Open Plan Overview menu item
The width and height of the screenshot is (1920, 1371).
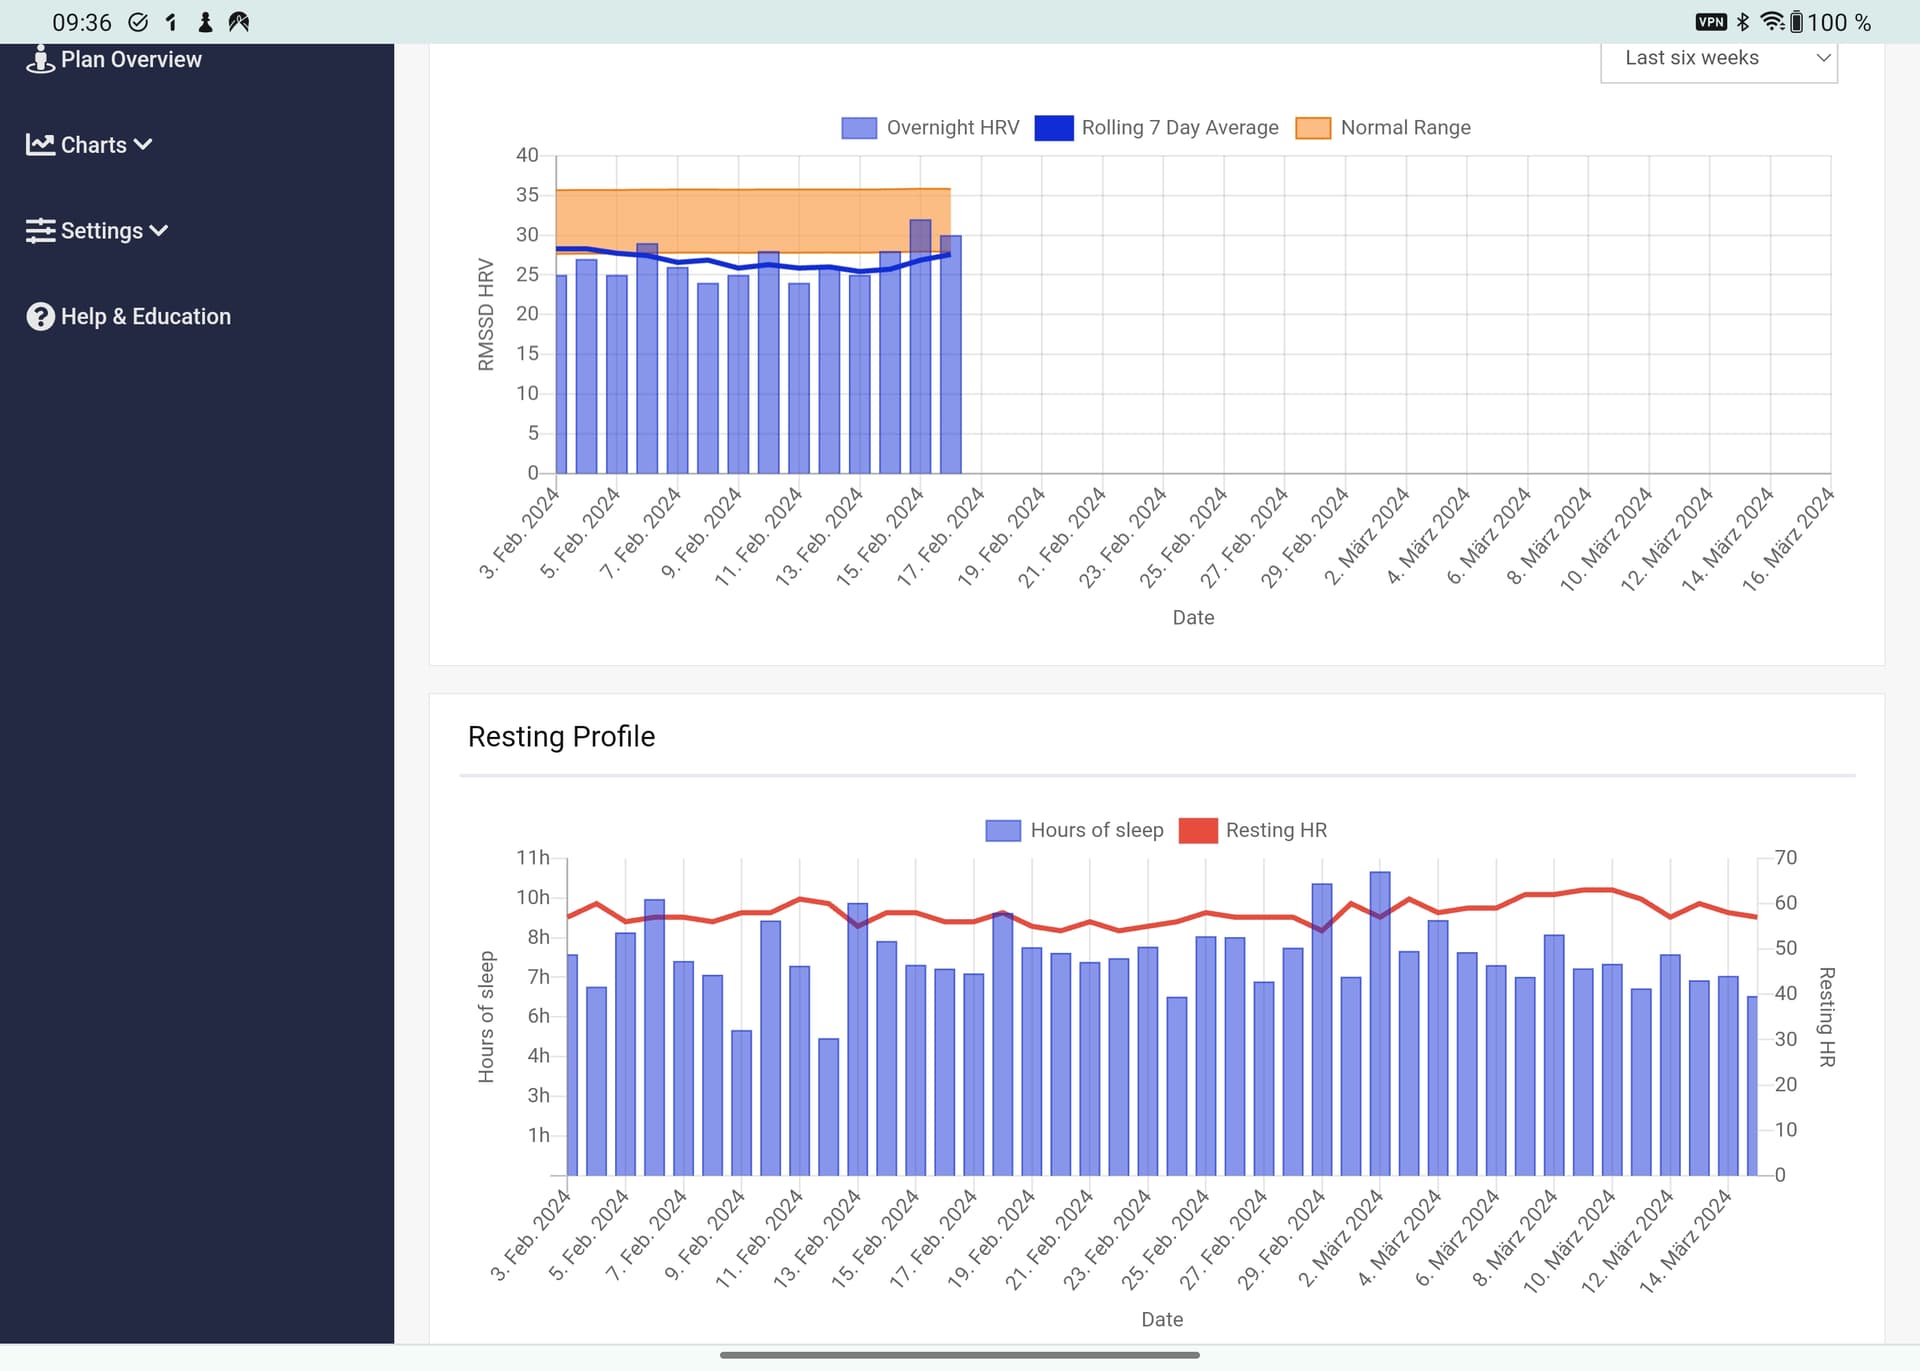[x=131, y=60]
